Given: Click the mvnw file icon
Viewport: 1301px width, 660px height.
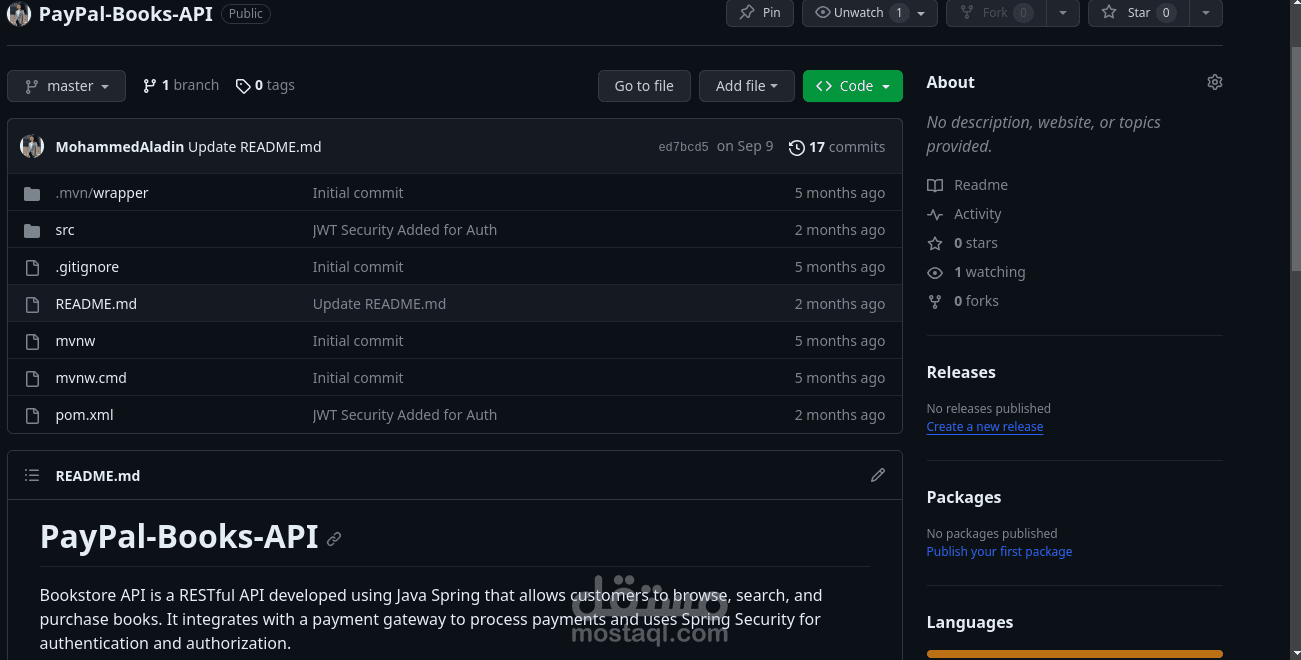Looking at the screenshot, I should (32, 341).
